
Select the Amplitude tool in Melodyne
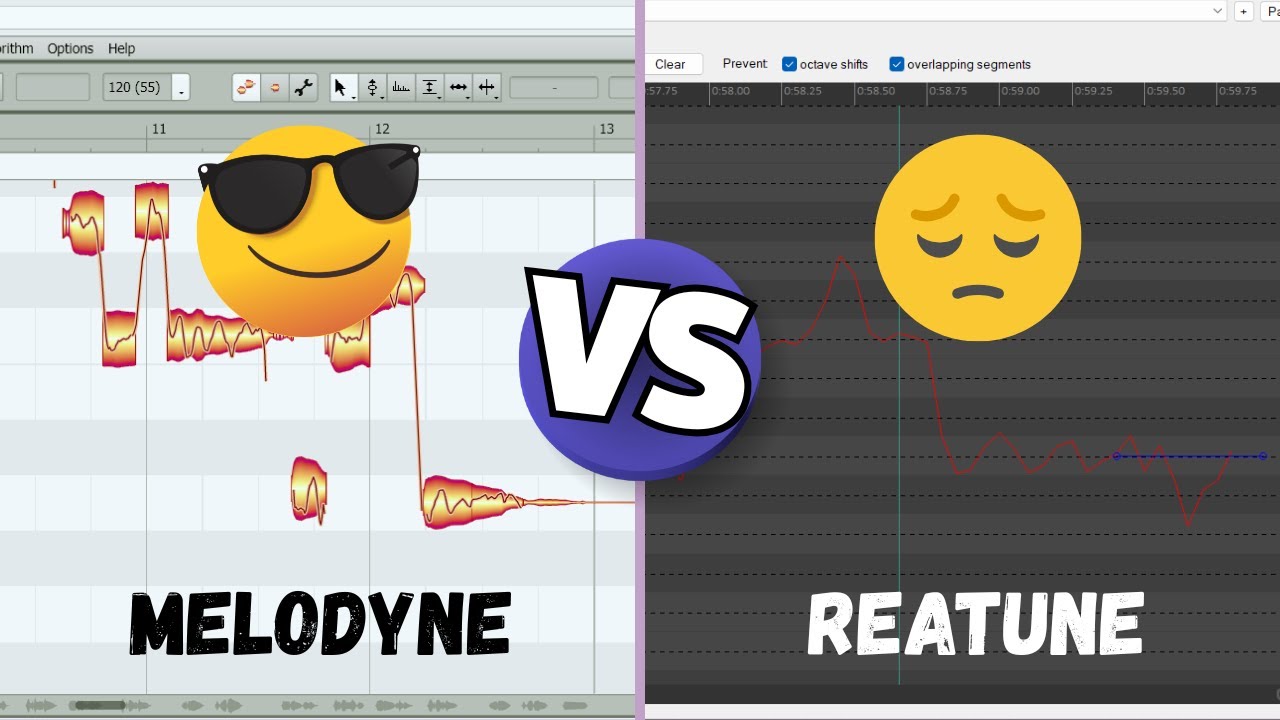coord(430,88)
